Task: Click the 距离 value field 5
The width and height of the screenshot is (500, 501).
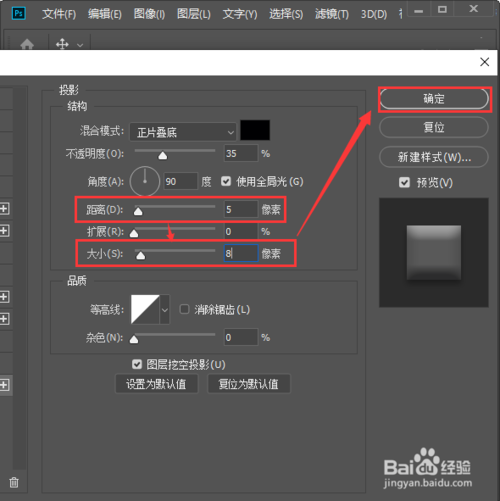Action: 241,209
